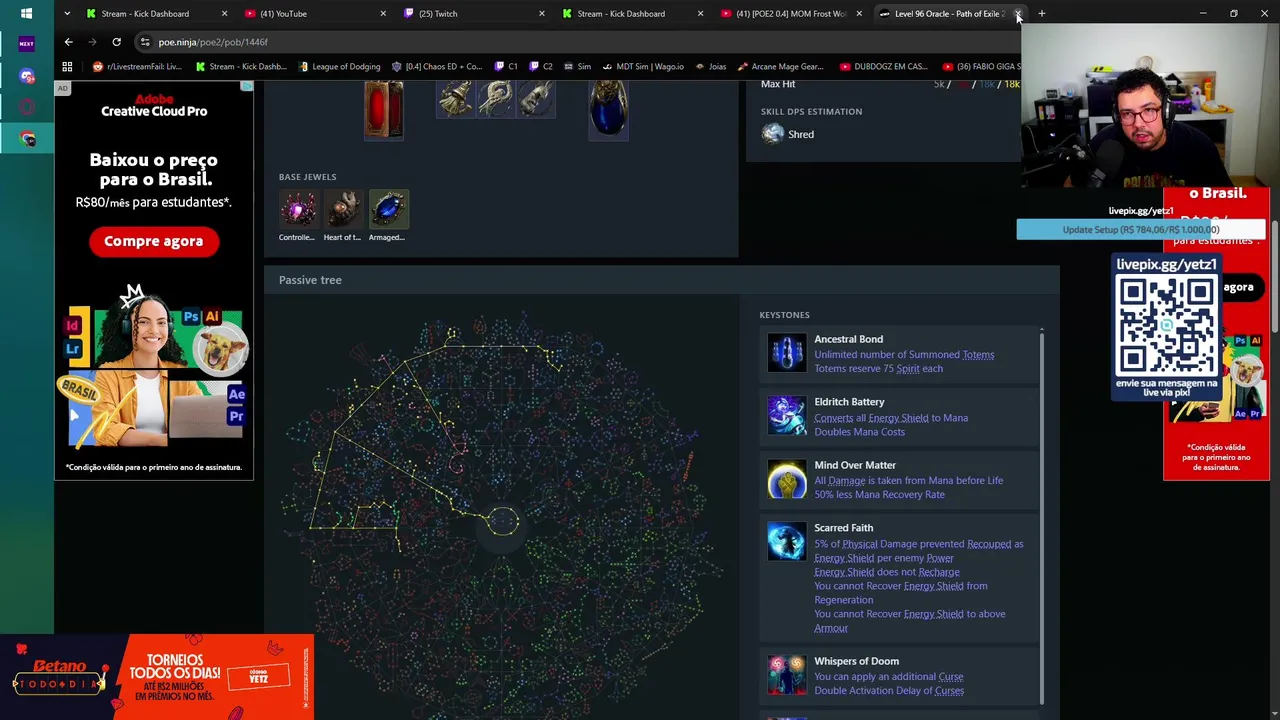The height and width of the screenshot is (720, 1280).
Task: Open the tab search dropdown arrow
Action: (x=66, y=14)
